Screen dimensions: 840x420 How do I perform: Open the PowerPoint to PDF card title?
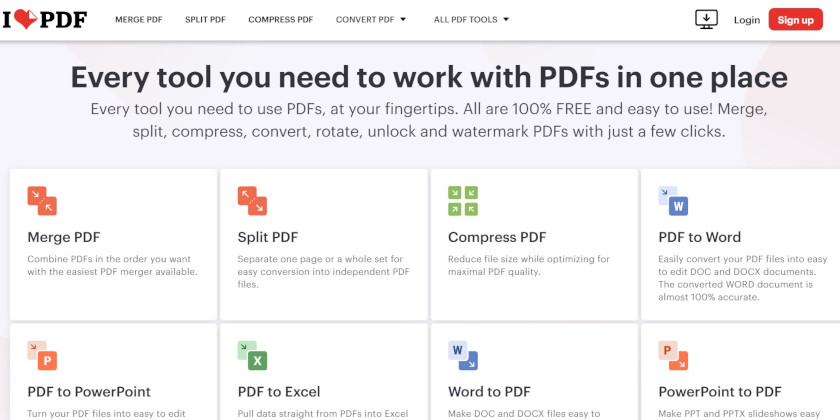[720, 392]
